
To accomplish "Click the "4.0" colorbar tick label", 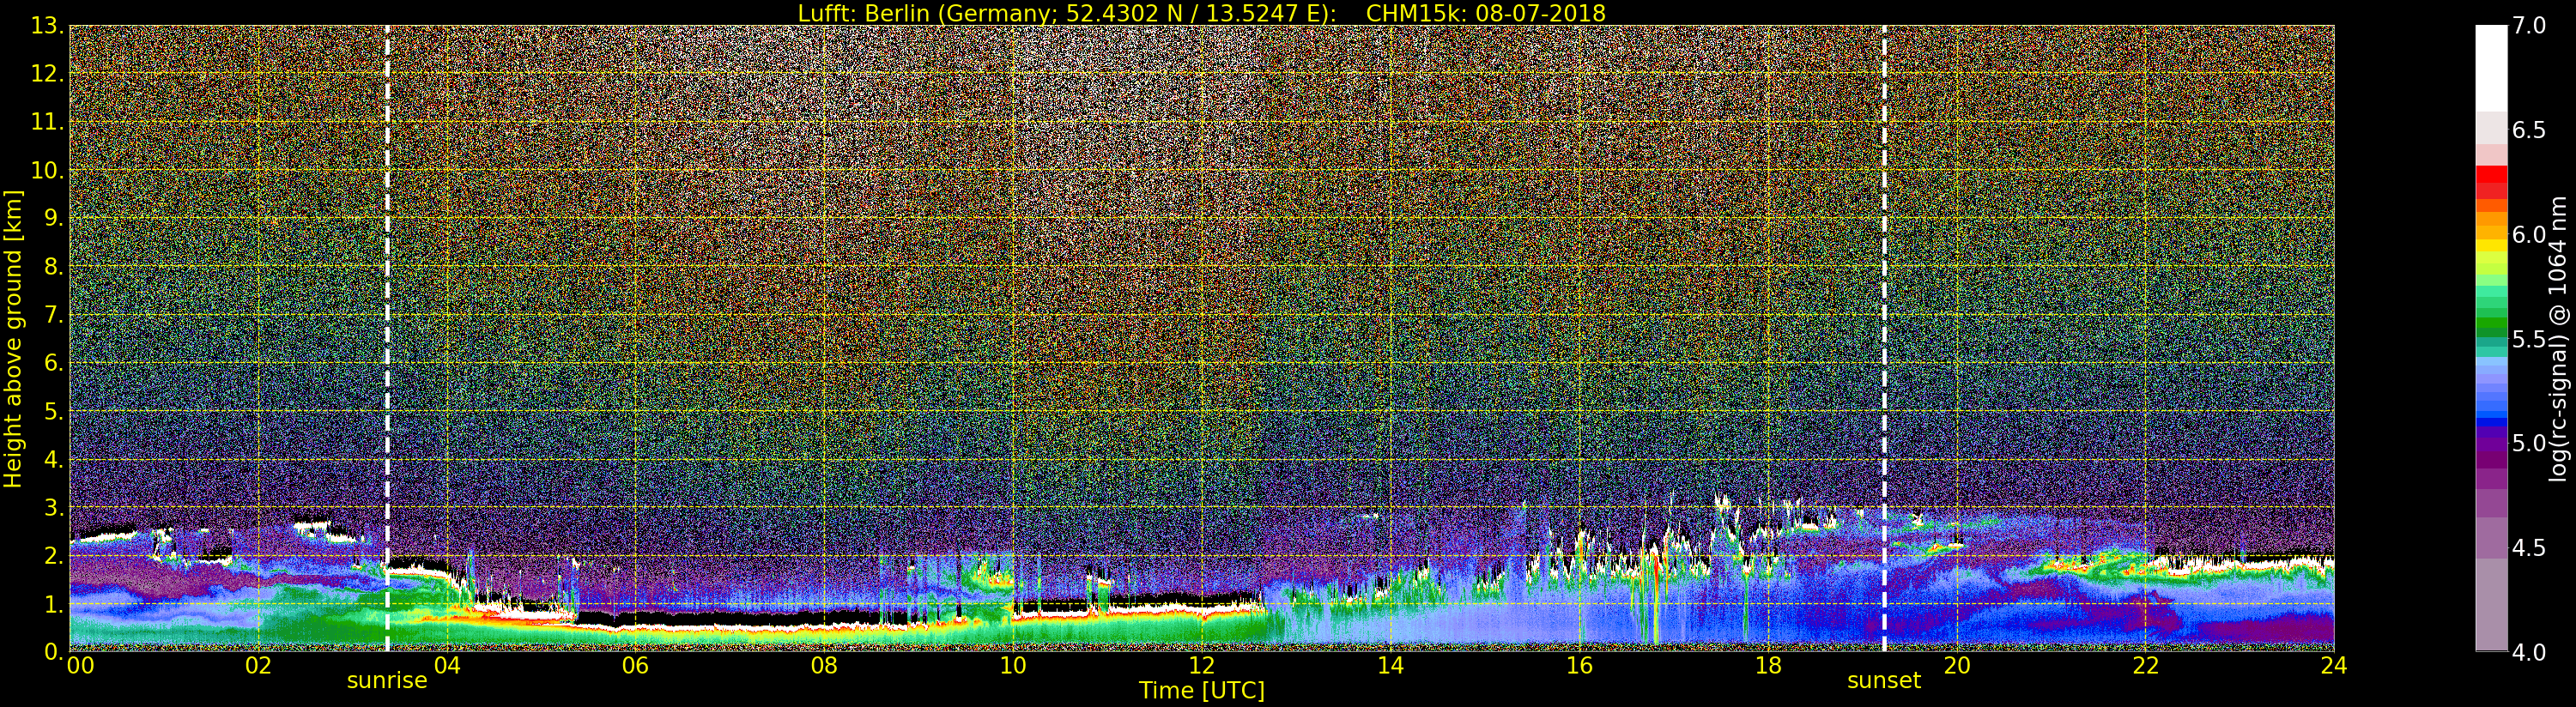I will click(x=2529, y=652).
